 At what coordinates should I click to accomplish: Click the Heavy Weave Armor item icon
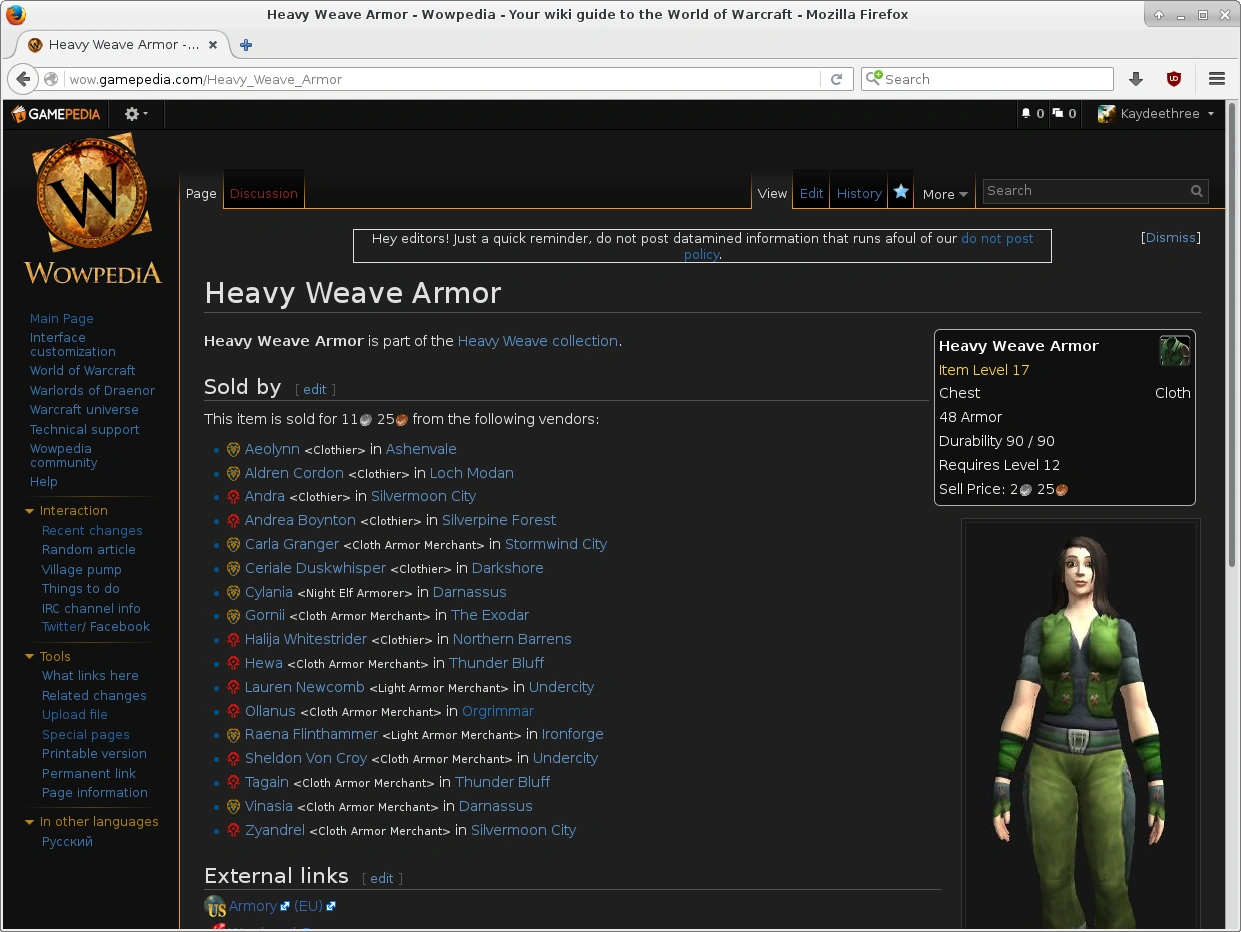tap(1174, 351)
